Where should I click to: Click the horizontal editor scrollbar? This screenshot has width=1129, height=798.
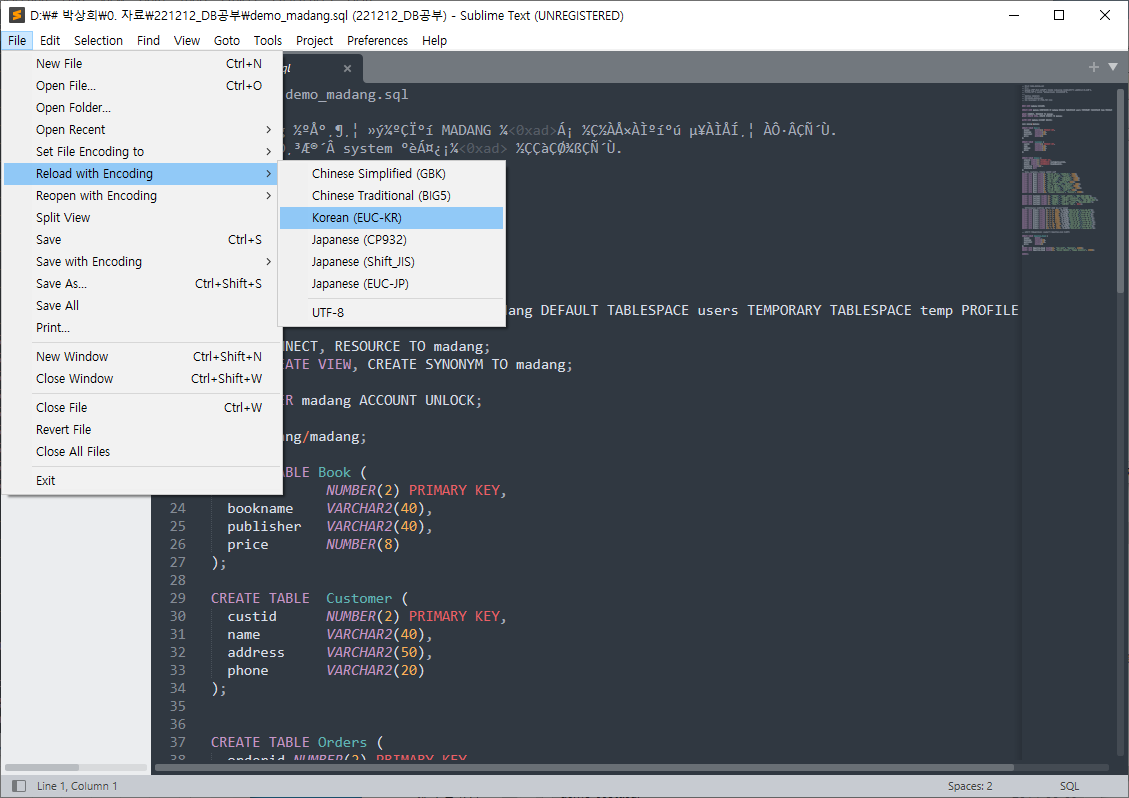tap(584, 767)
